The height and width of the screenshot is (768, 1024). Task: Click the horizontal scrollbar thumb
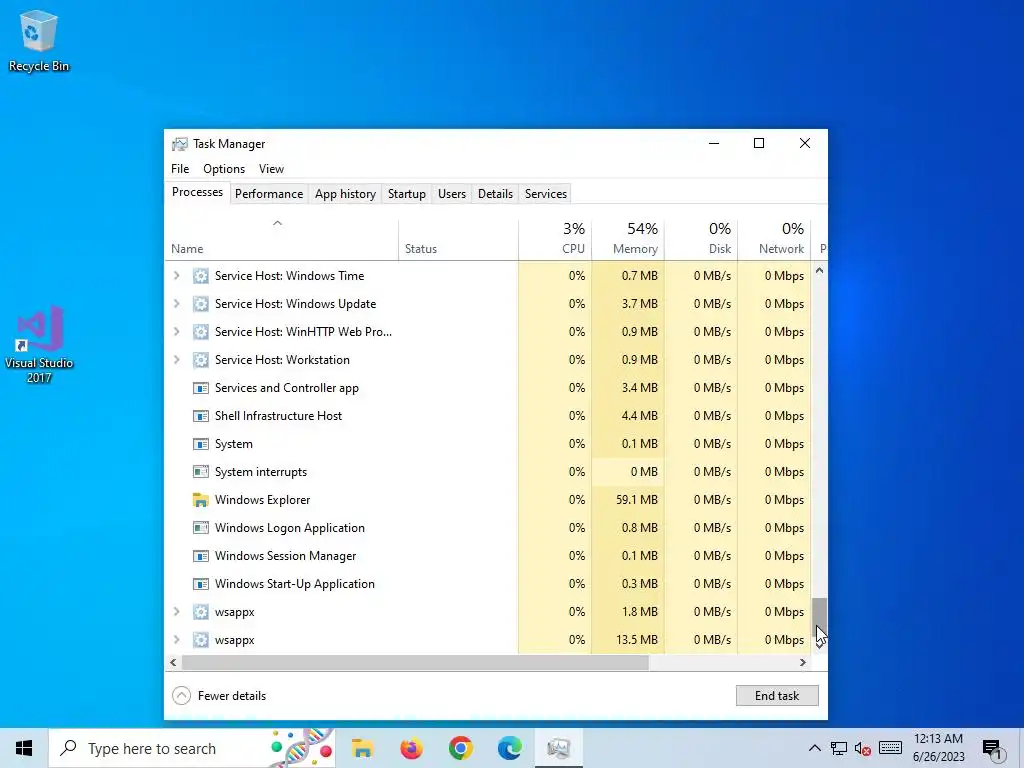point(415,662)
